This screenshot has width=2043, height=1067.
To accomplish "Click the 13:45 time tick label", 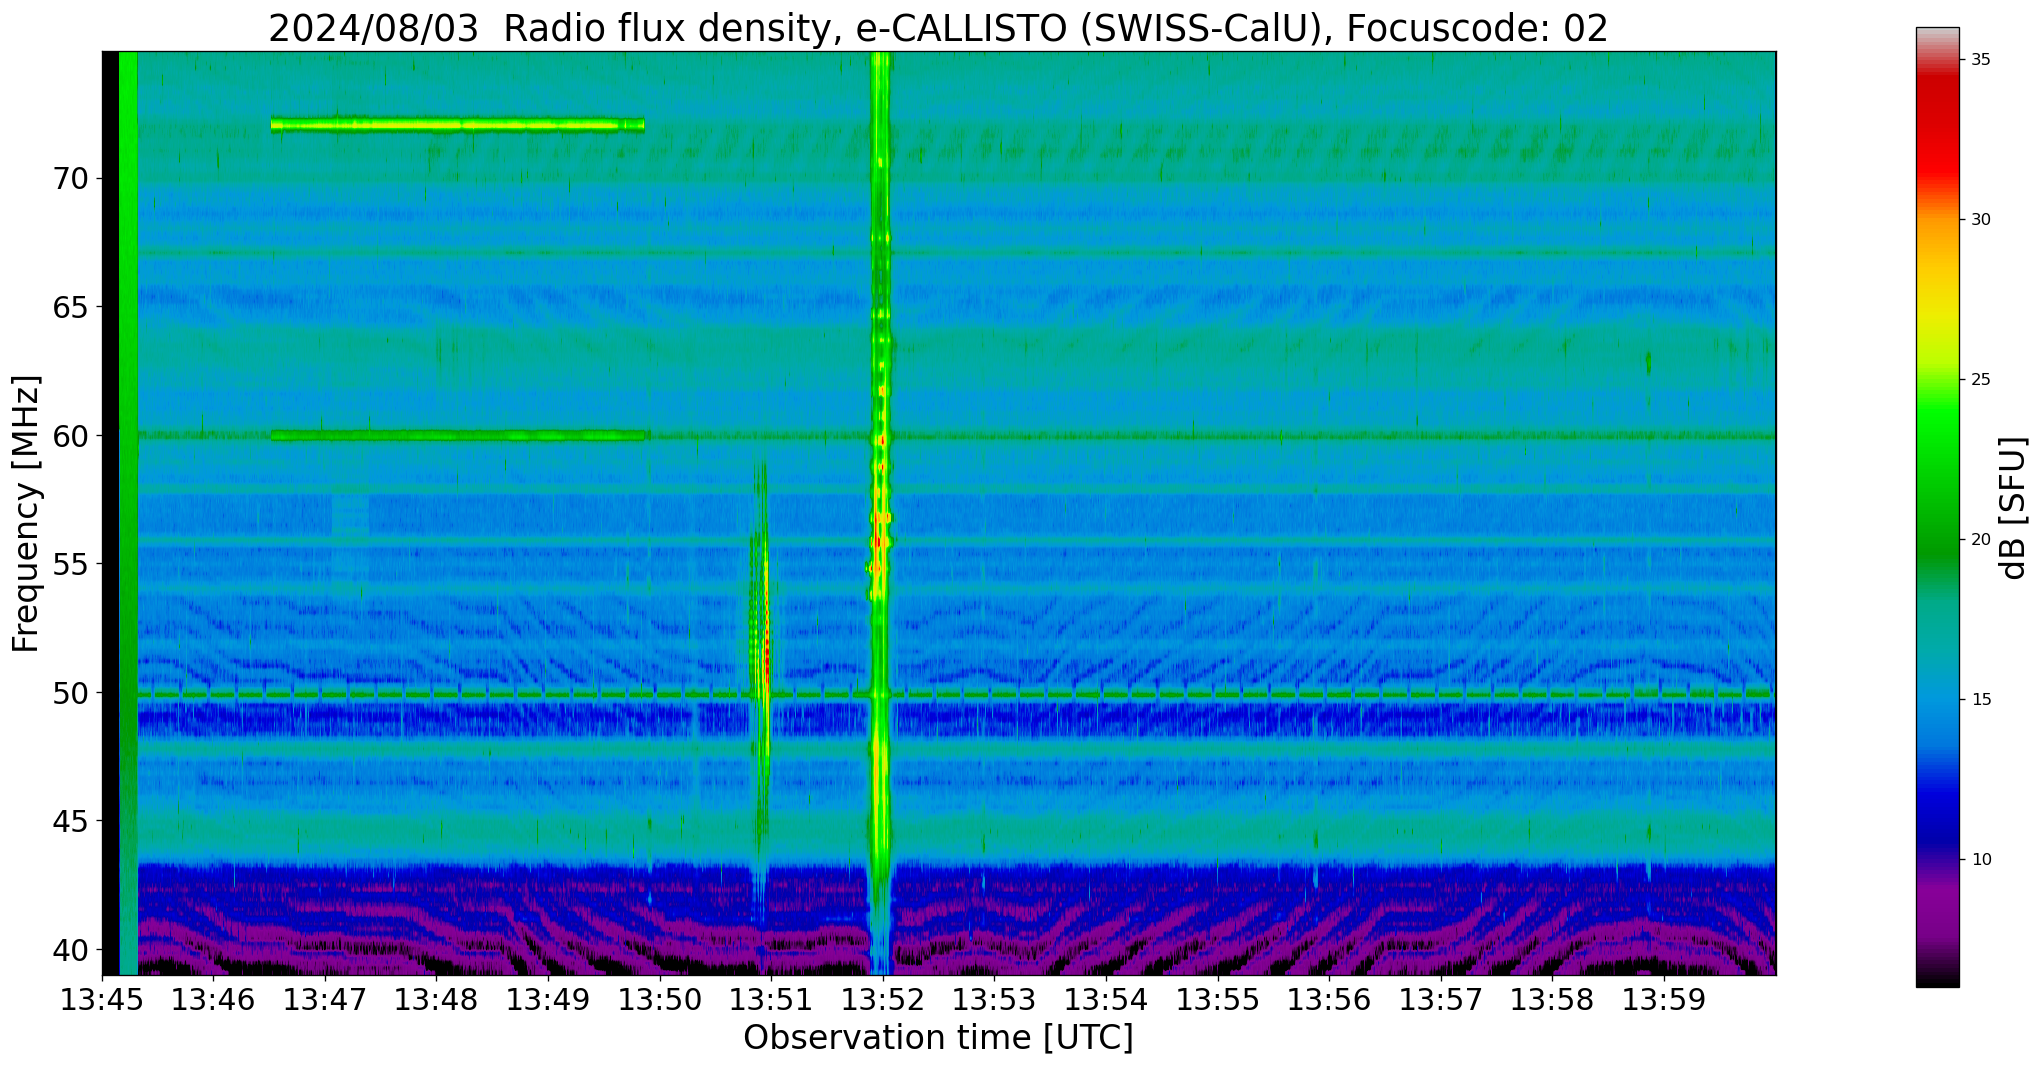I will coord(102,999).
